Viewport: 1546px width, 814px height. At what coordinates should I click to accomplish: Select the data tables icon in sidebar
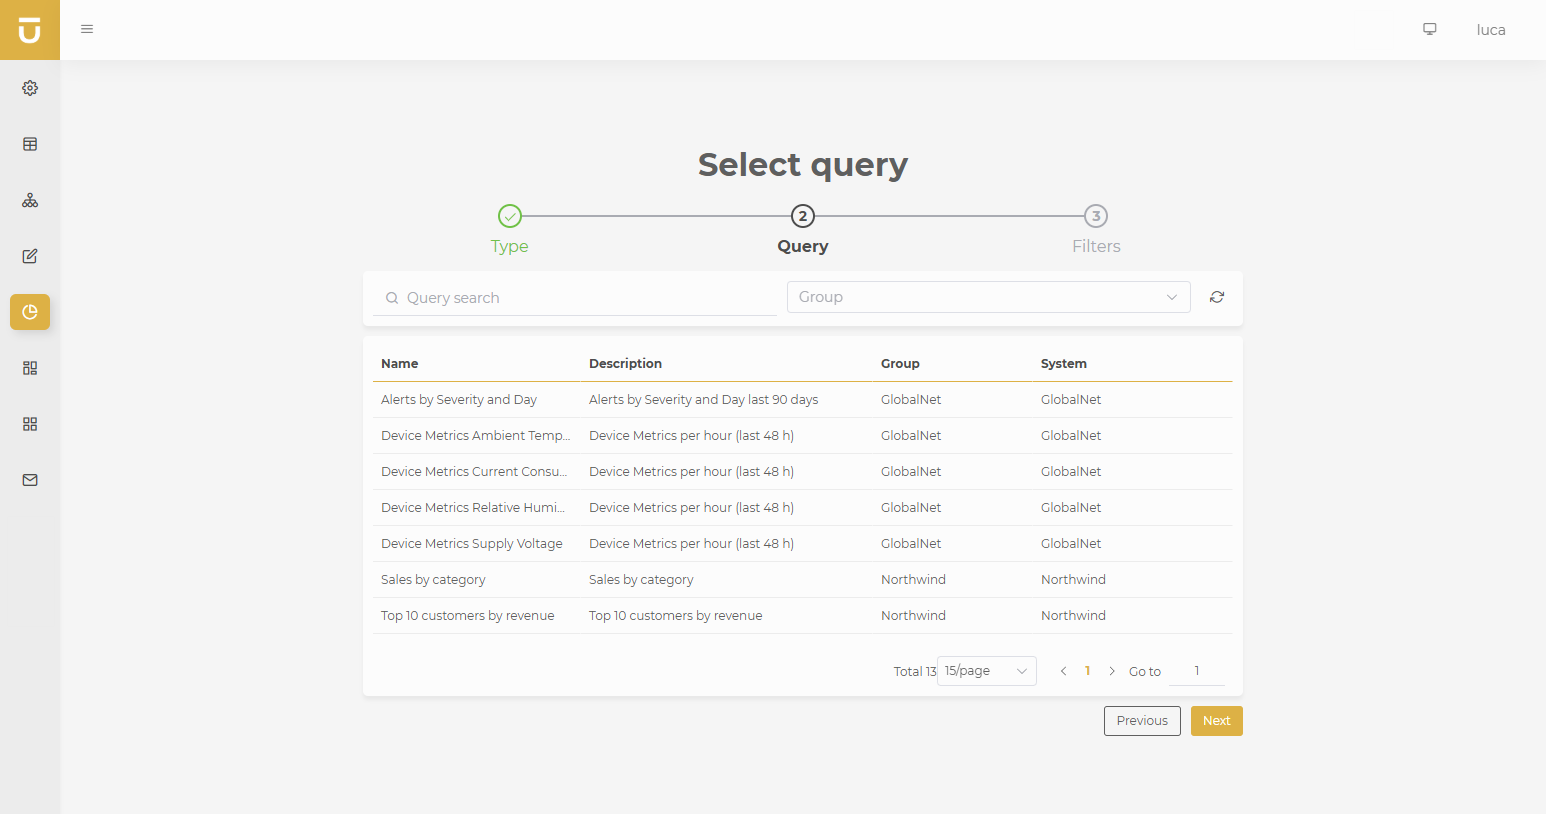point(30,144)
